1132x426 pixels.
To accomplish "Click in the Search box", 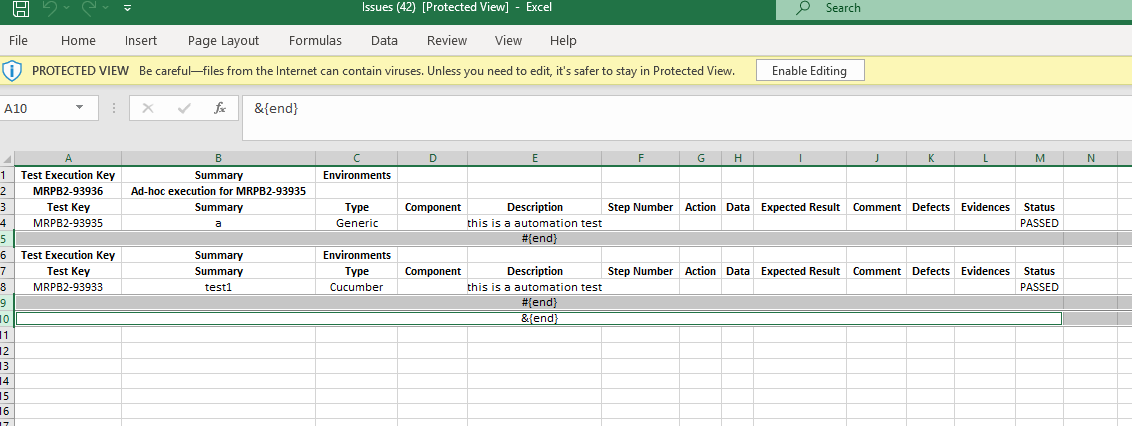I will coord(954,9).
